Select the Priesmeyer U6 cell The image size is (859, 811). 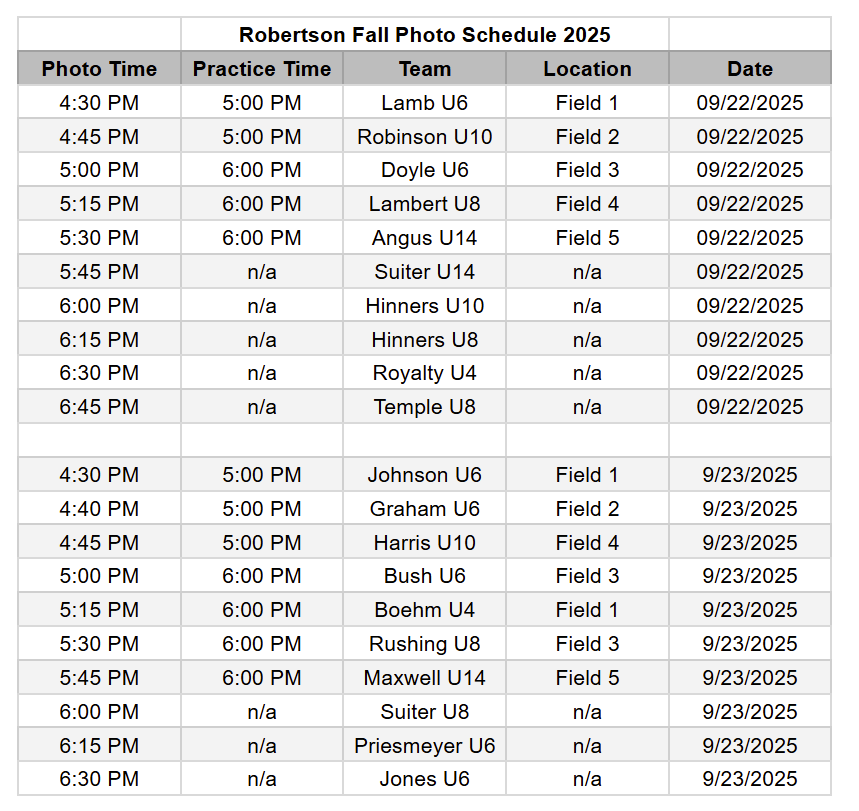click(x=424, y=746)
